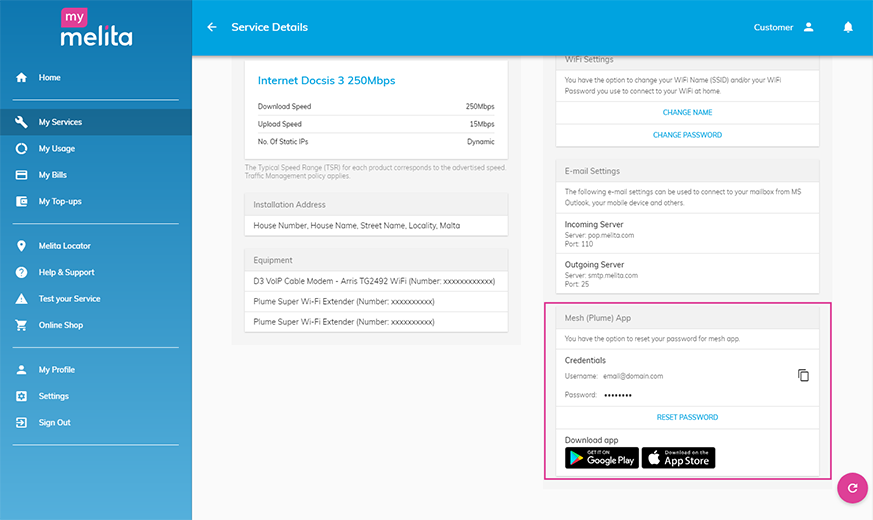
Task: Click the Settings gear icon in sidebar
Action: (21, 396)
